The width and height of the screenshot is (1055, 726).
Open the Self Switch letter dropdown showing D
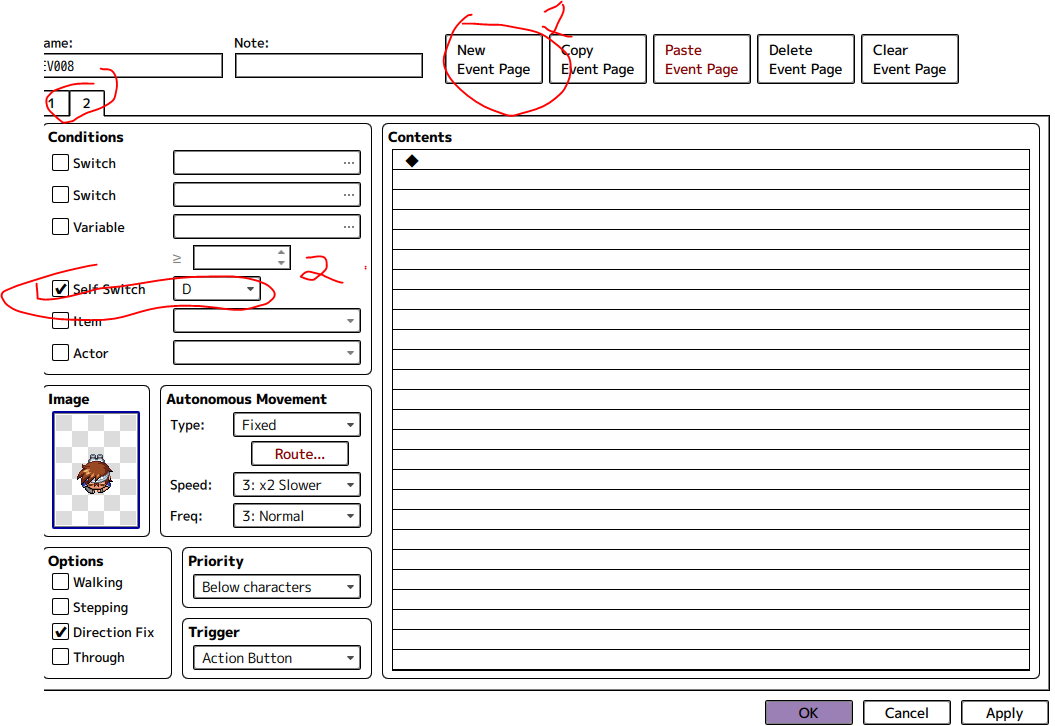pos(217,288)
